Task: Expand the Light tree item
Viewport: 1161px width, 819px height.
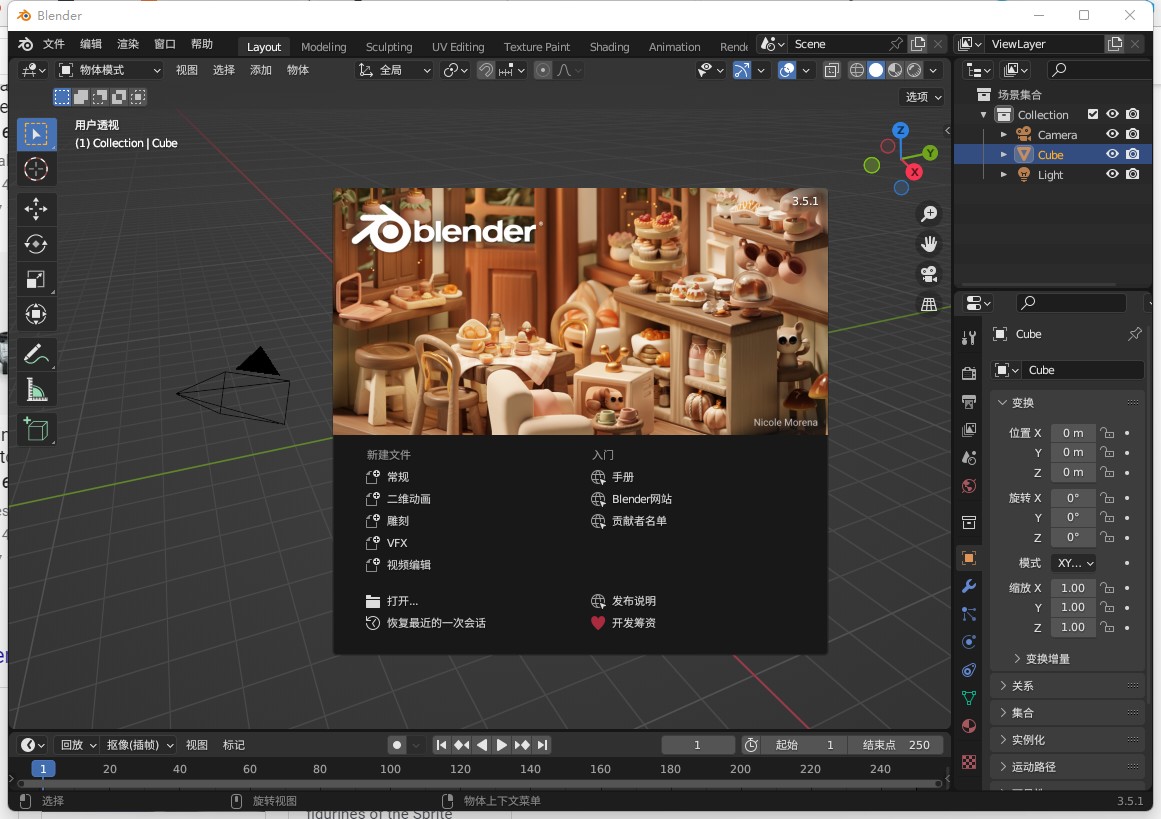Action: click(1004, 175)
